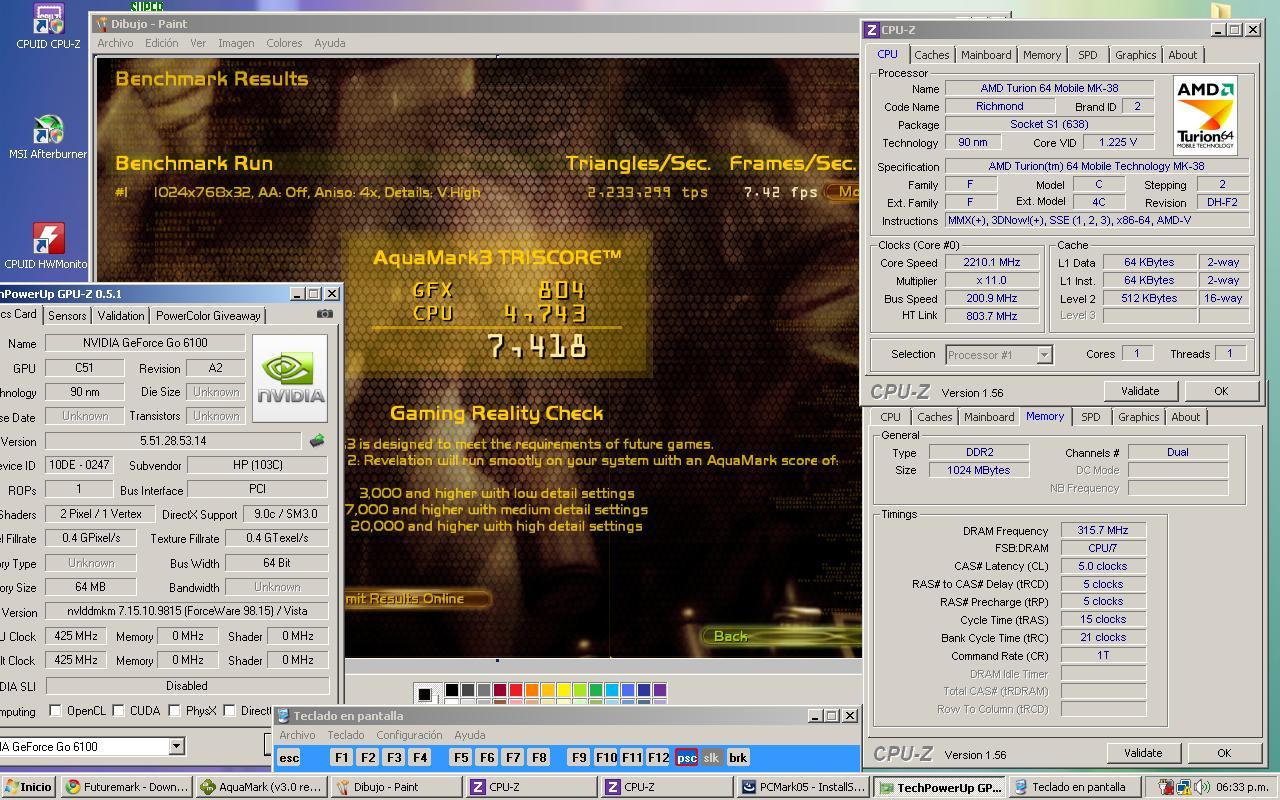Open the Processor #1 selection dropdown

point(1044,354)
